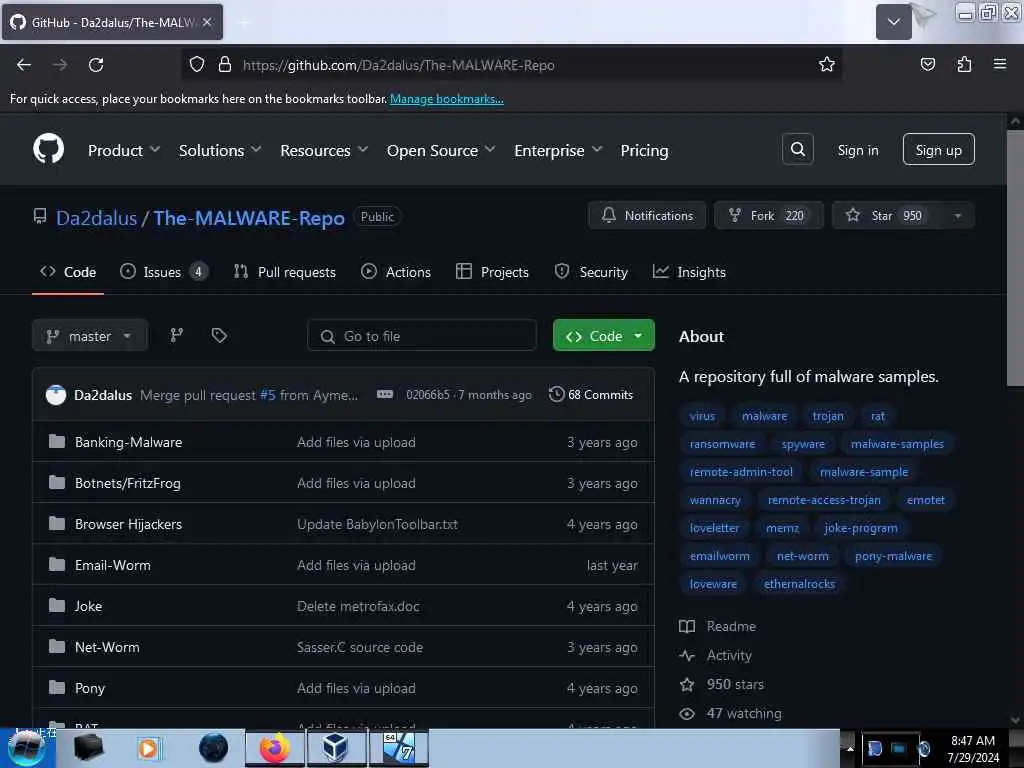
Task: Open the Email-Worm folder
Action: pyautogui.click(x=112, y=565)
